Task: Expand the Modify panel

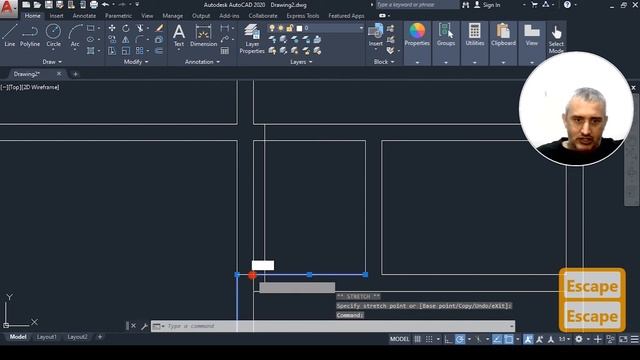Action: pos(136,62)
